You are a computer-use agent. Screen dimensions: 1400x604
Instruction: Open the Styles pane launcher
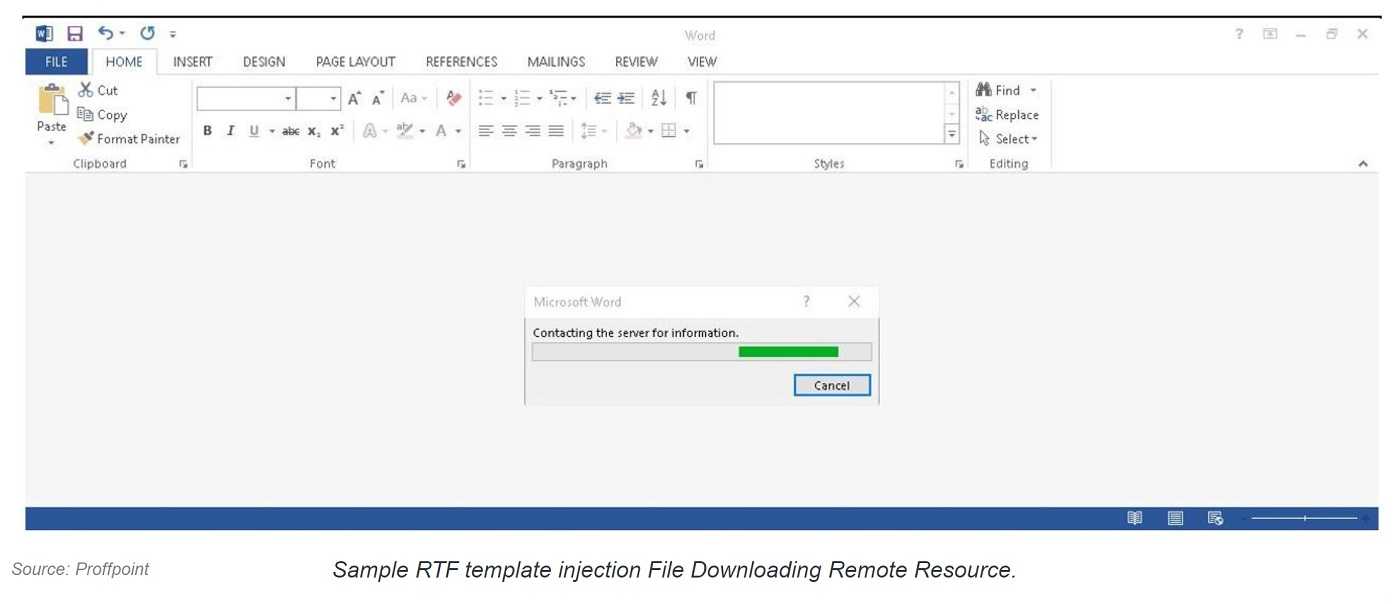(959, 164)
